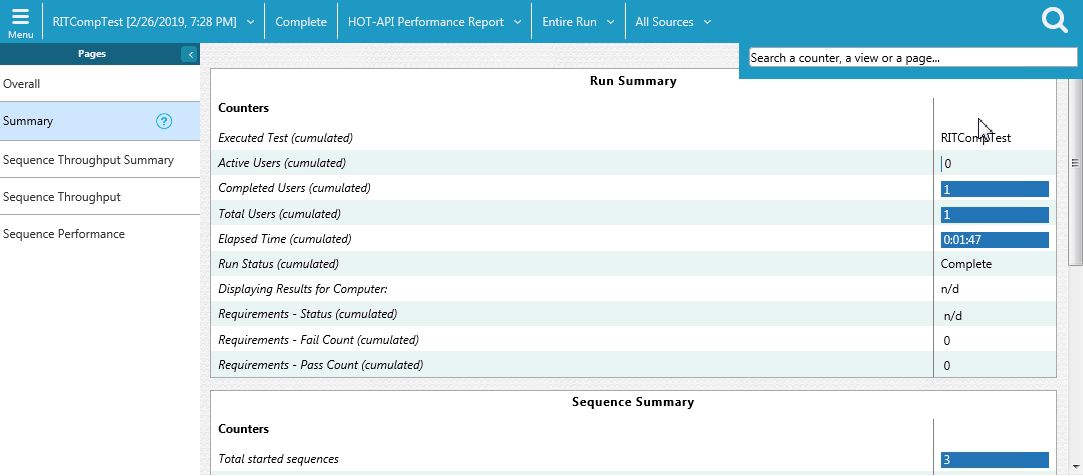1083x476 pixels.
Task: Click the vertical scrollbar handle
Action: tap(1076, 163)
